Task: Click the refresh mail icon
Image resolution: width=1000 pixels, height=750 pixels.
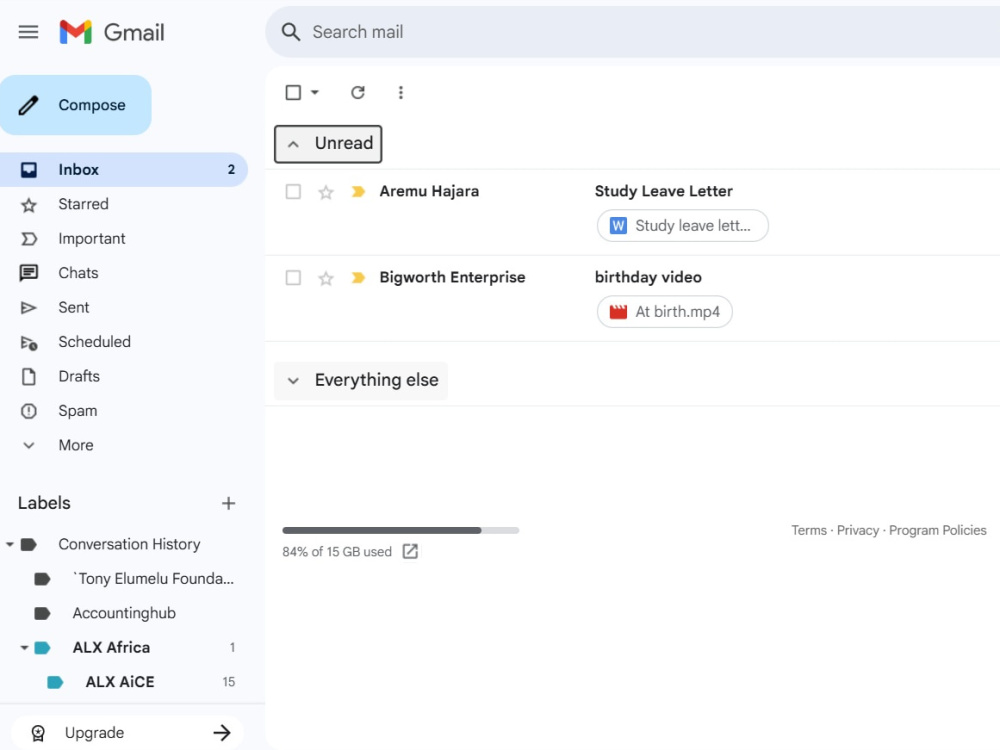Action: click(358, 92)
